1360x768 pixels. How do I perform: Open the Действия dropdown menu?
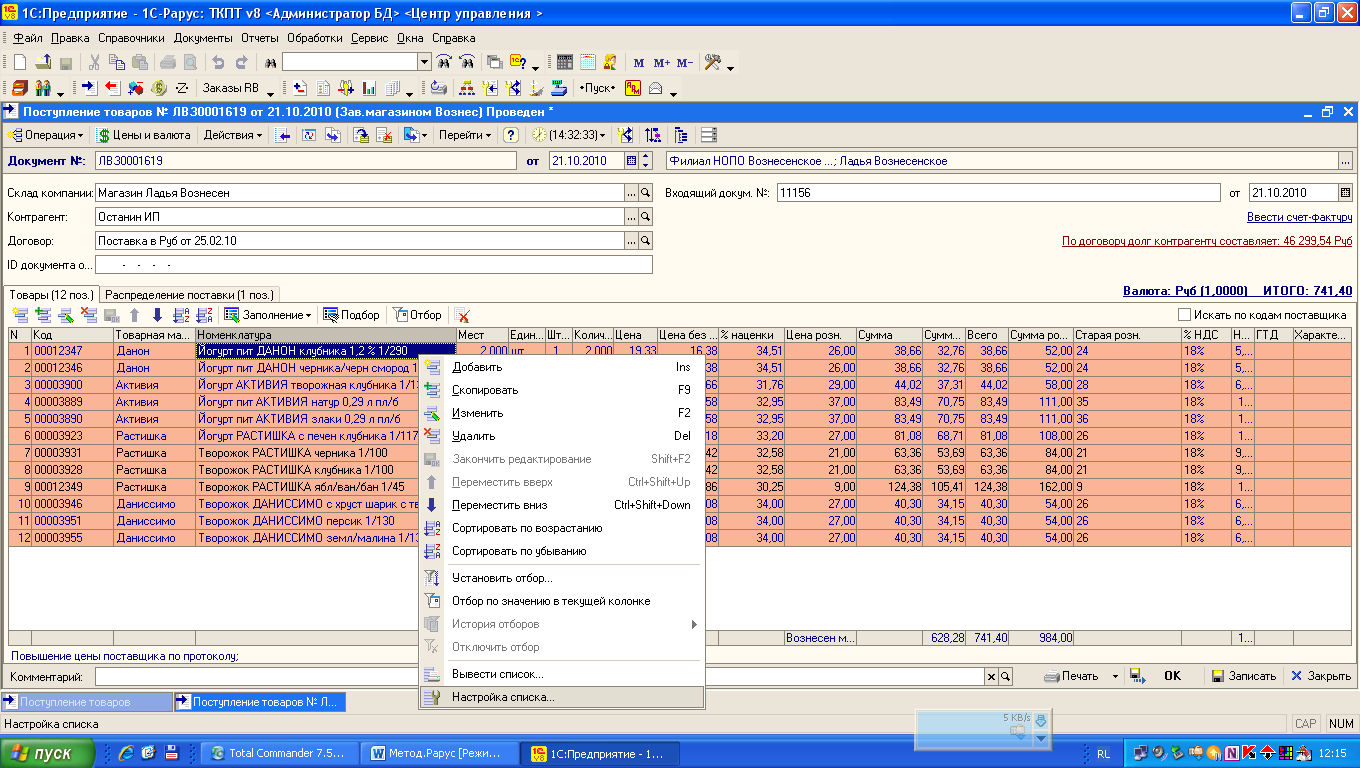tap(233, 135)
